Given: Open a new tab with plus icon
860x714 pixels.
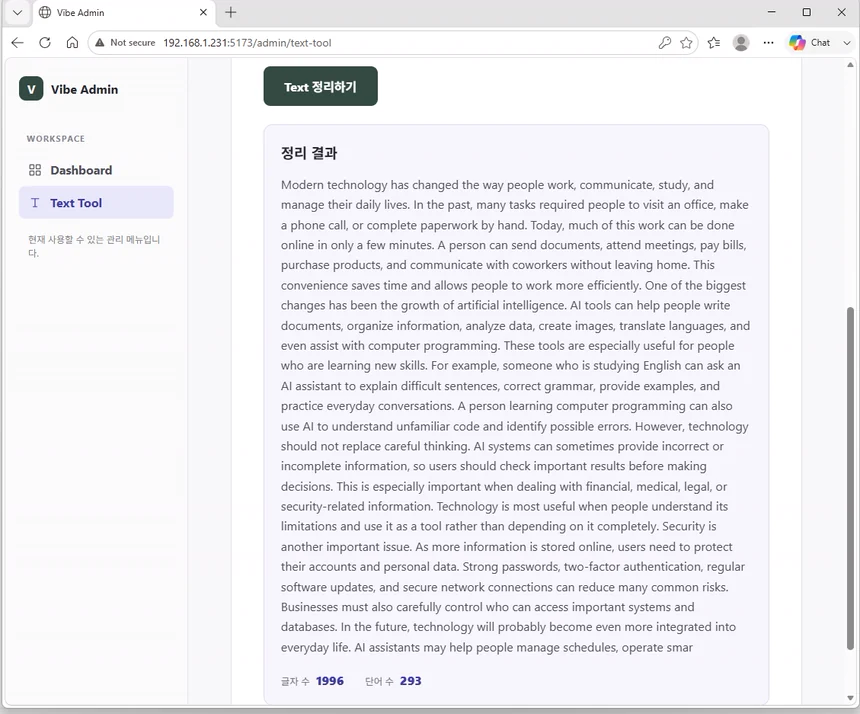Looking at the screenshot, I should 231,12.
